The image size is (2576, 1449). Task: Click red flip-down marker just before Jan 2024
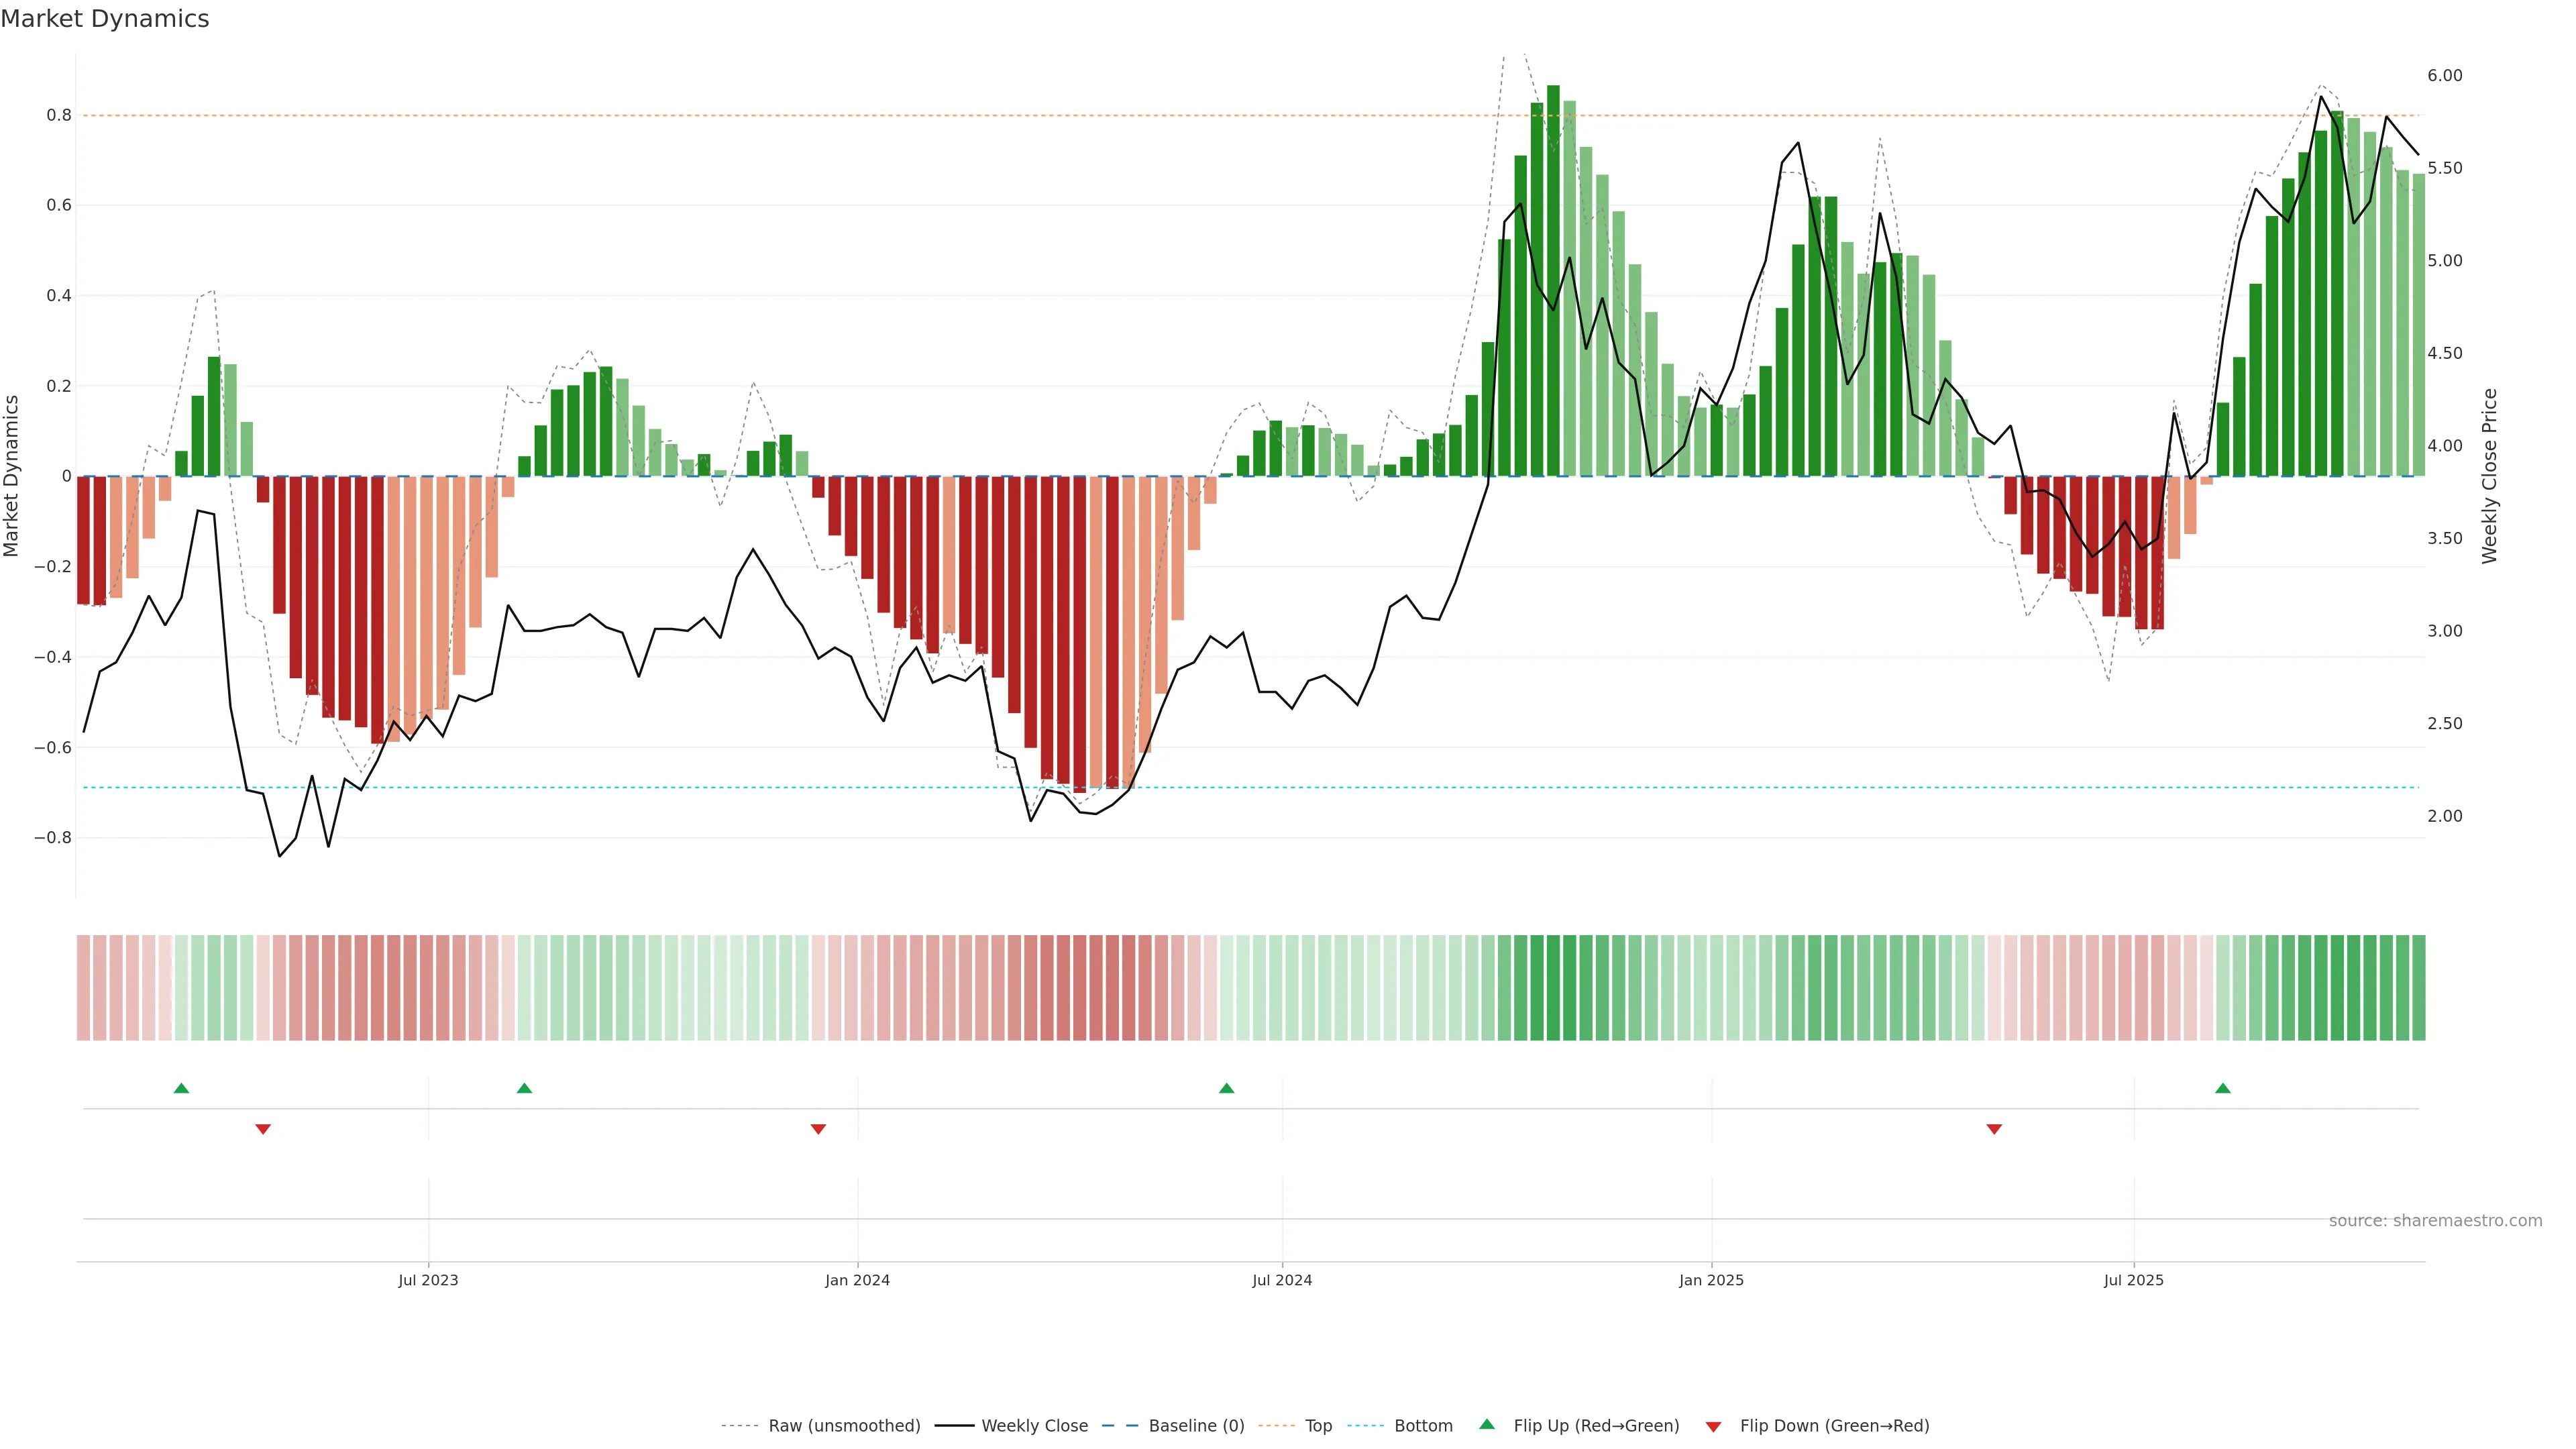pos(818,1129)
